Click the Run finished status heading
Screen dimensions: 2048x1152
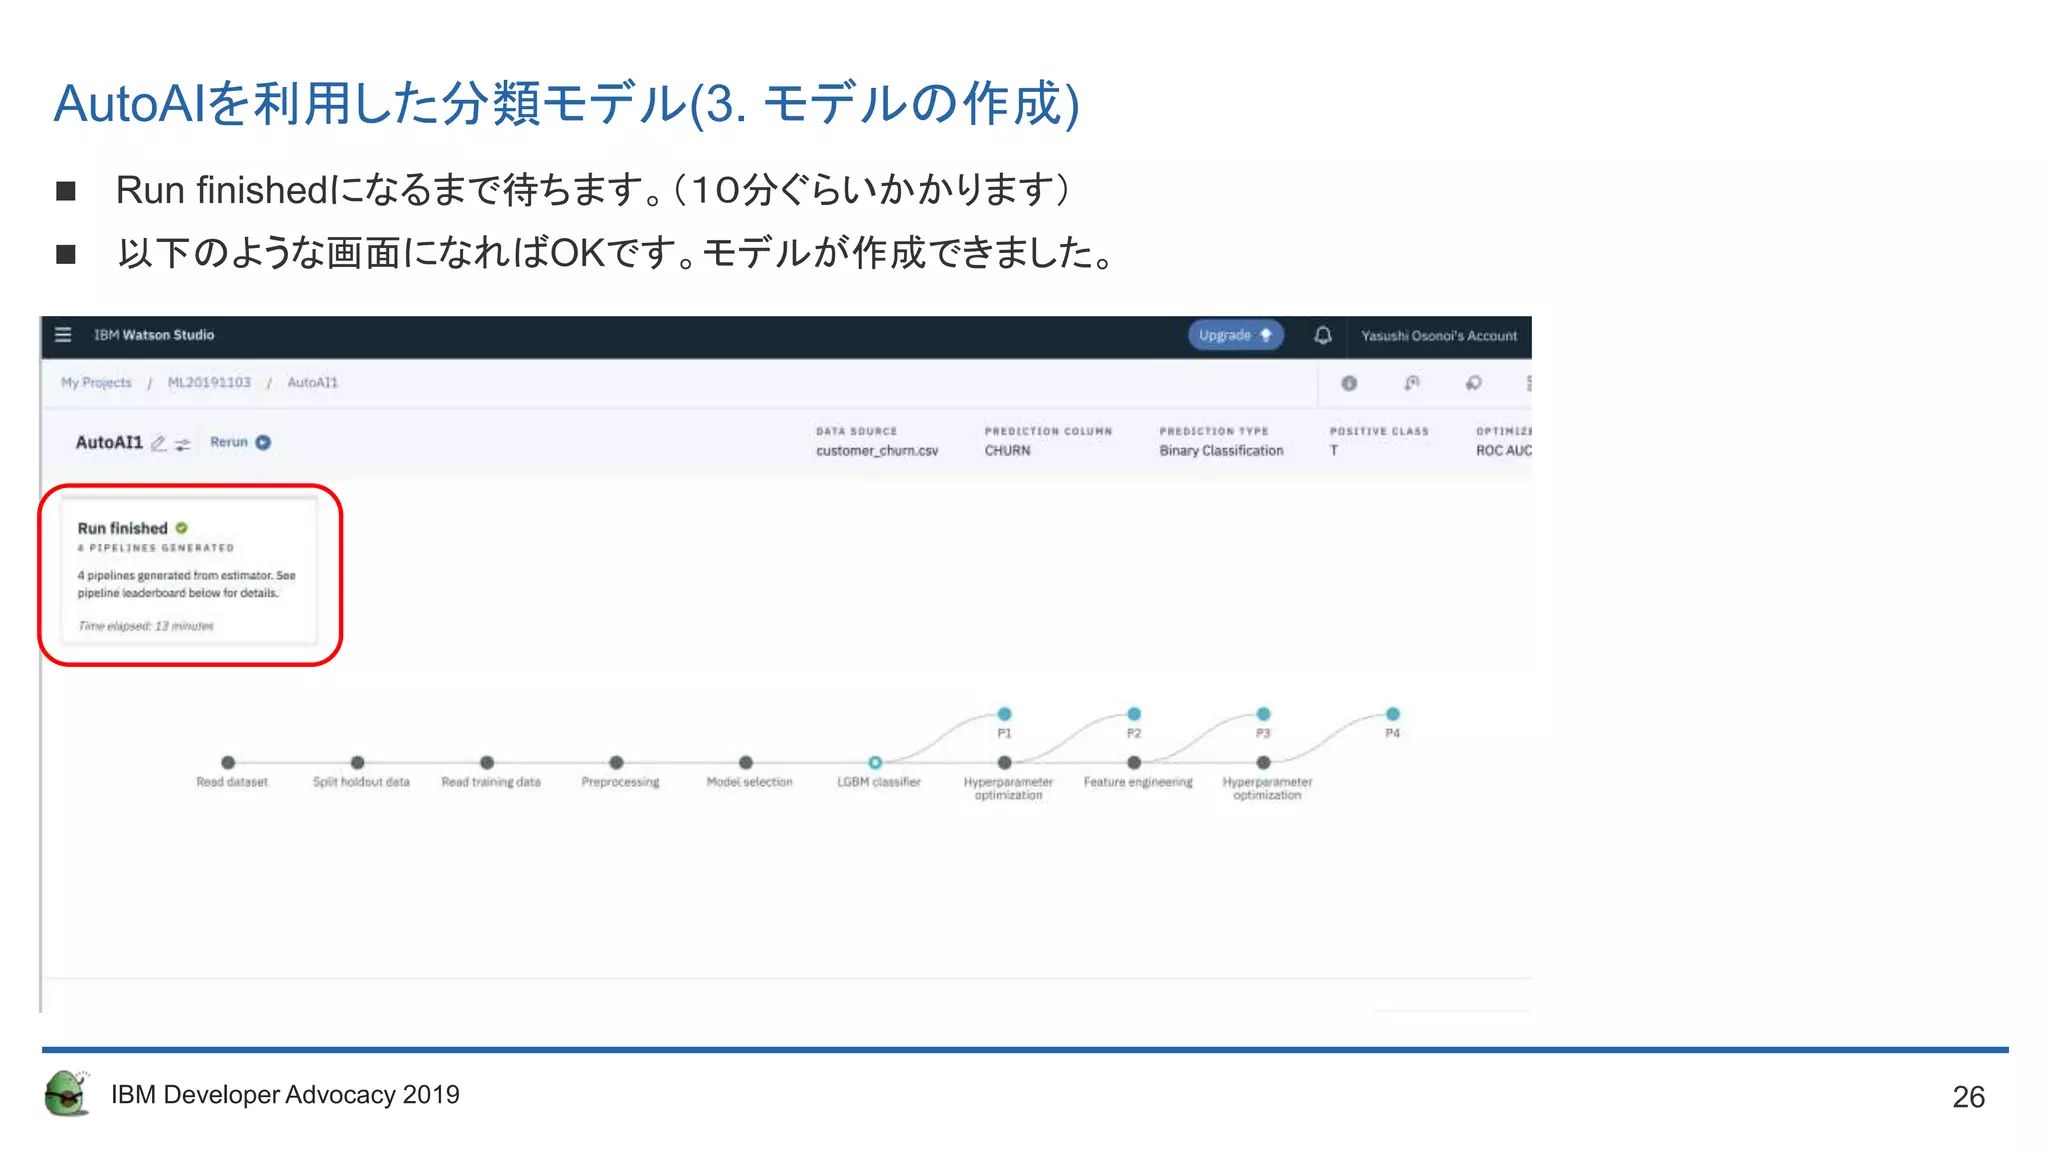pos(122,528)
